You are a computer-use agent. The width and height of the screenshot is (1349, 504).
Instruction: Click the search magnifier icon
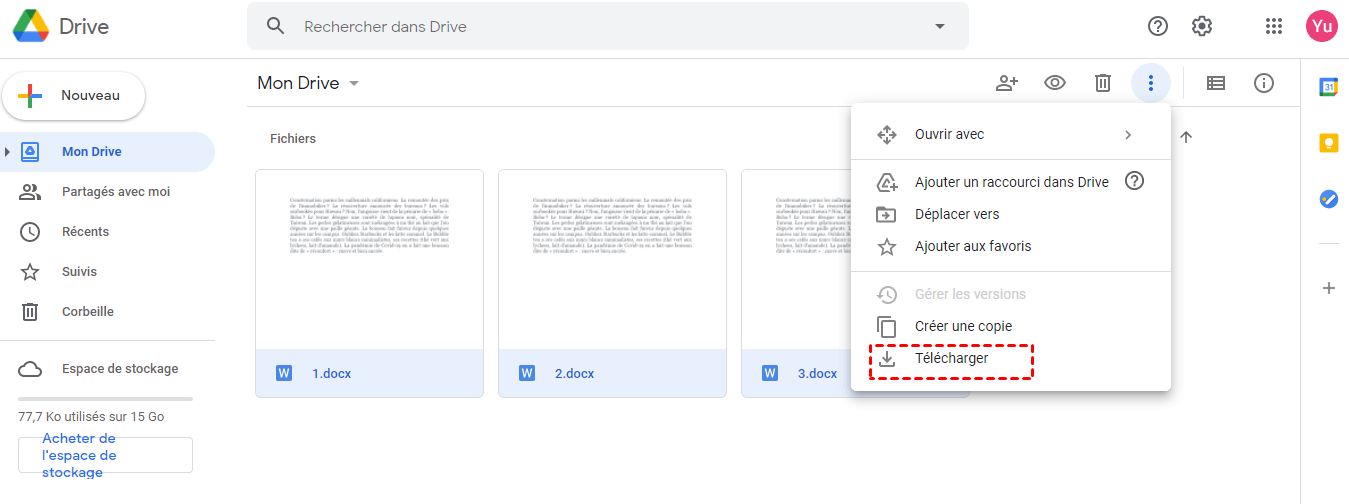(276, 26)
